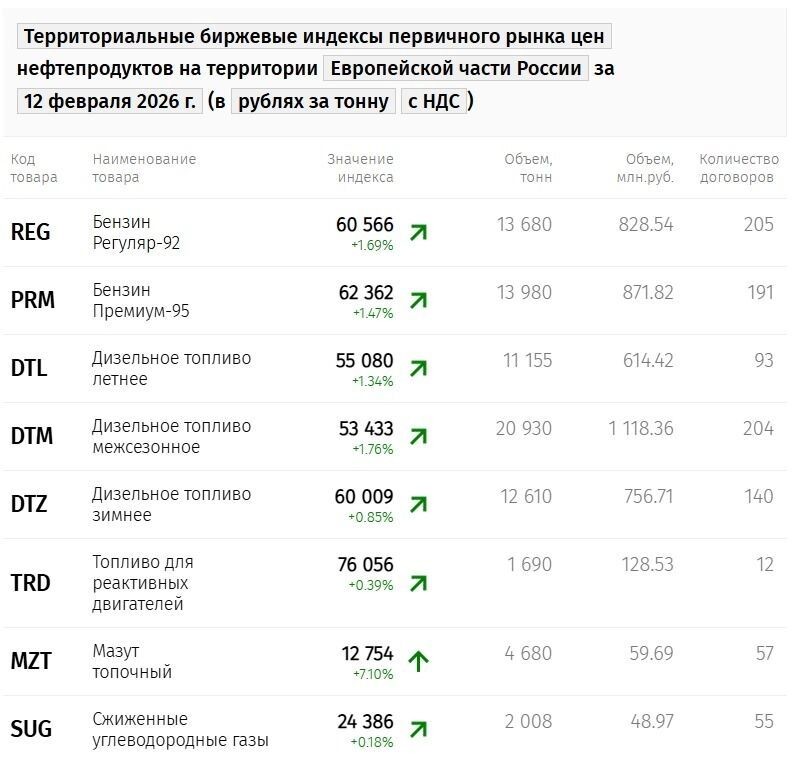The image size is (800, 770).
Task: Click the trend arrow beside DTM index 53 433
Action: tap(418, 437)
